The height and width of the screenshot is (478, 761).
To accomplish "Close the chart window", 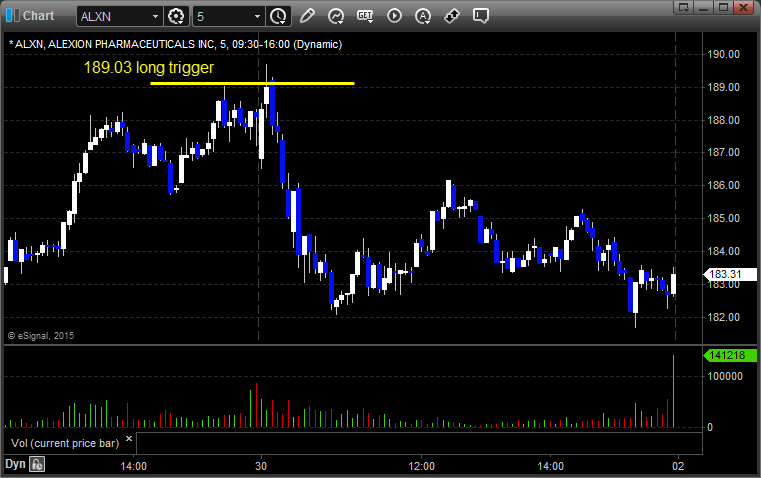I will coord(743,7).
